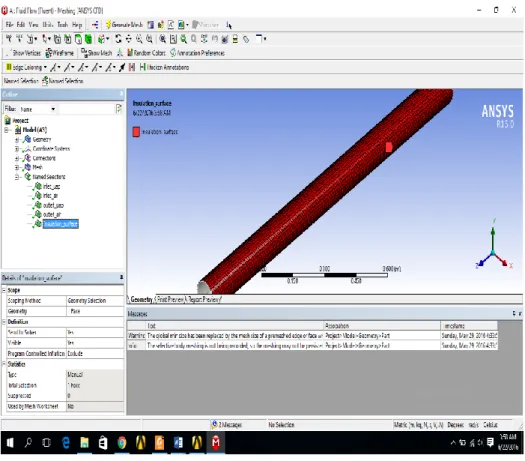Toggle the Magnifier Window icon

coord(173,39)
